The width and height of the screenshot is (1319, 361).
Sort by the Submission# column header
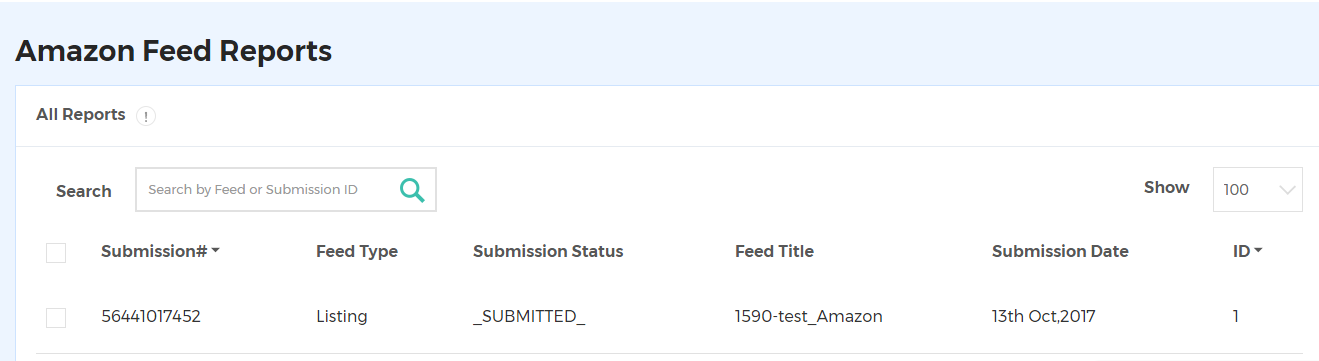point(154,252)
